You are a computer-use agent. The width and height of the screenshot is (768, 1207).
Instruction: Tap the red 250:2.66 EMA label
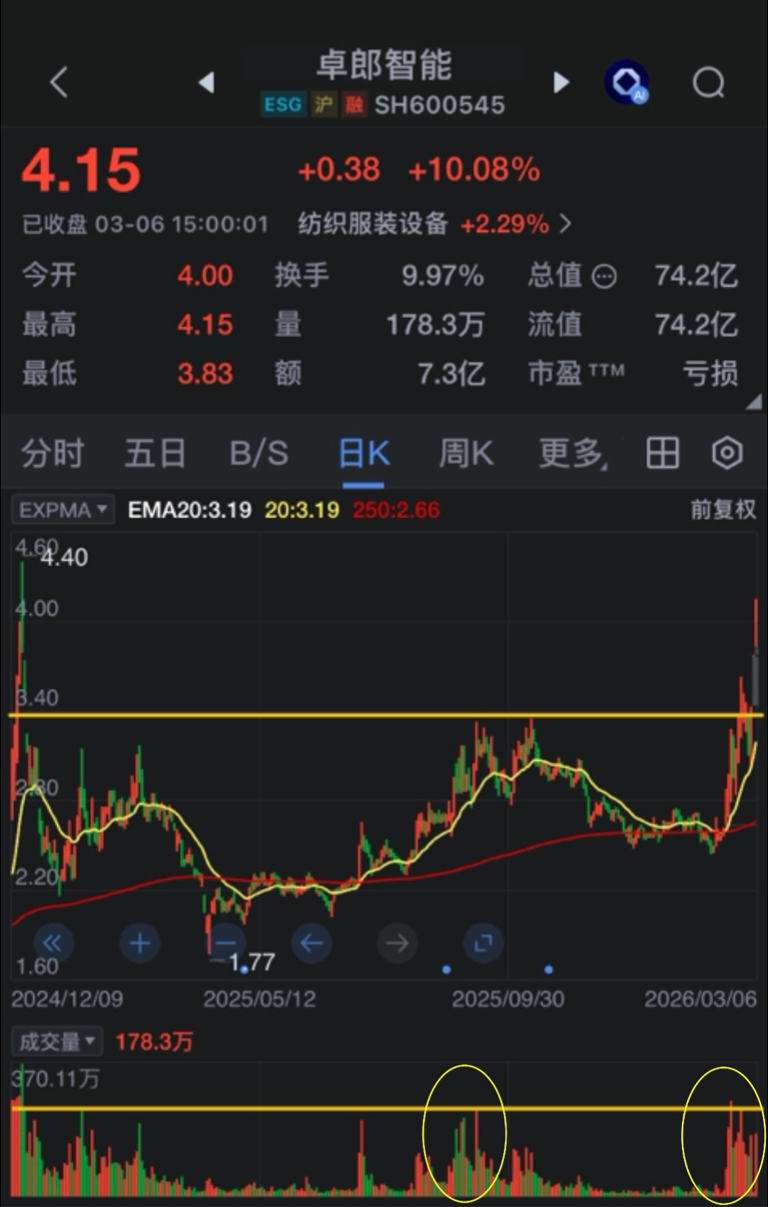(394, 510)
